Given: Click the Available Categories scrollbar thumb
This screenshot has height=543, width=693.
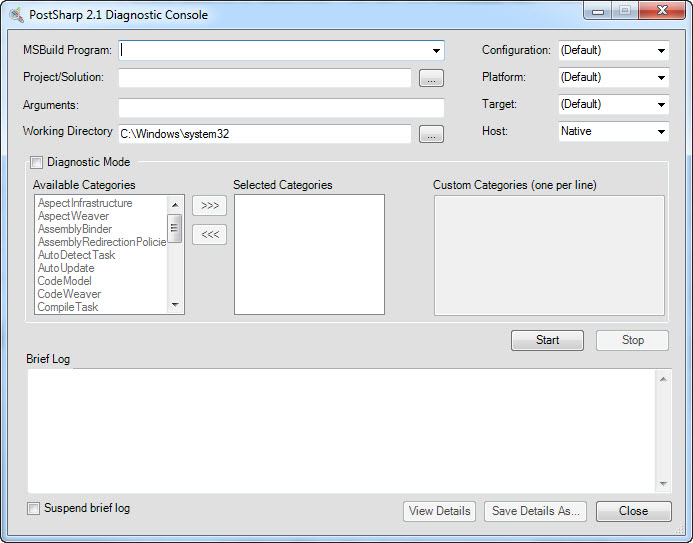Looking at the screenshot, I should [x=175, y=228].
